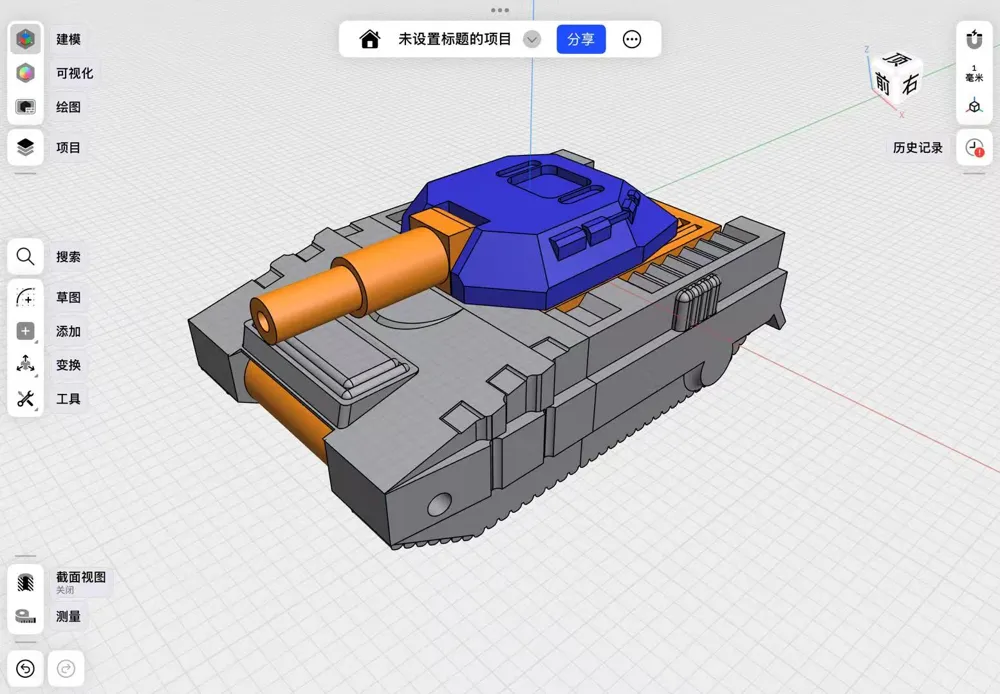Go to home via house icon
Image resolution: width=1000 pixels, height=694 pixels.
(370, 40)
